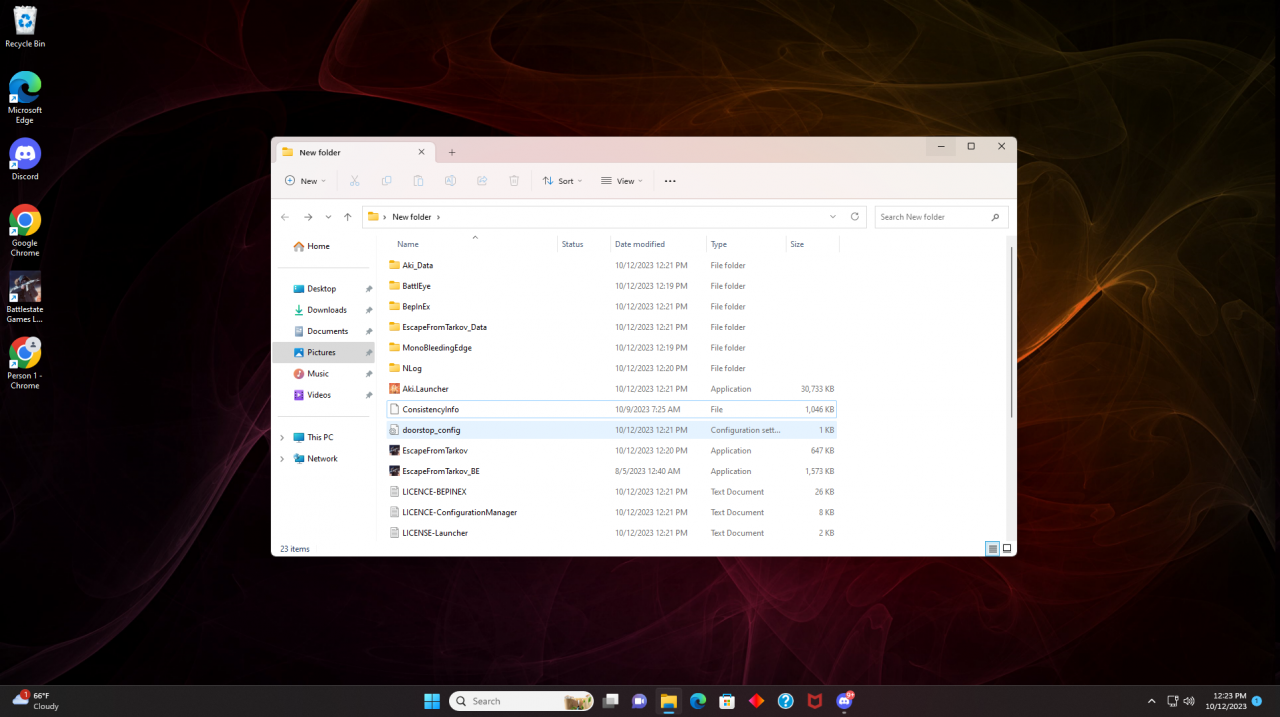Navigate up one folder level
The width and height of the screenshot is (1280, 717).
coord(347,217)
